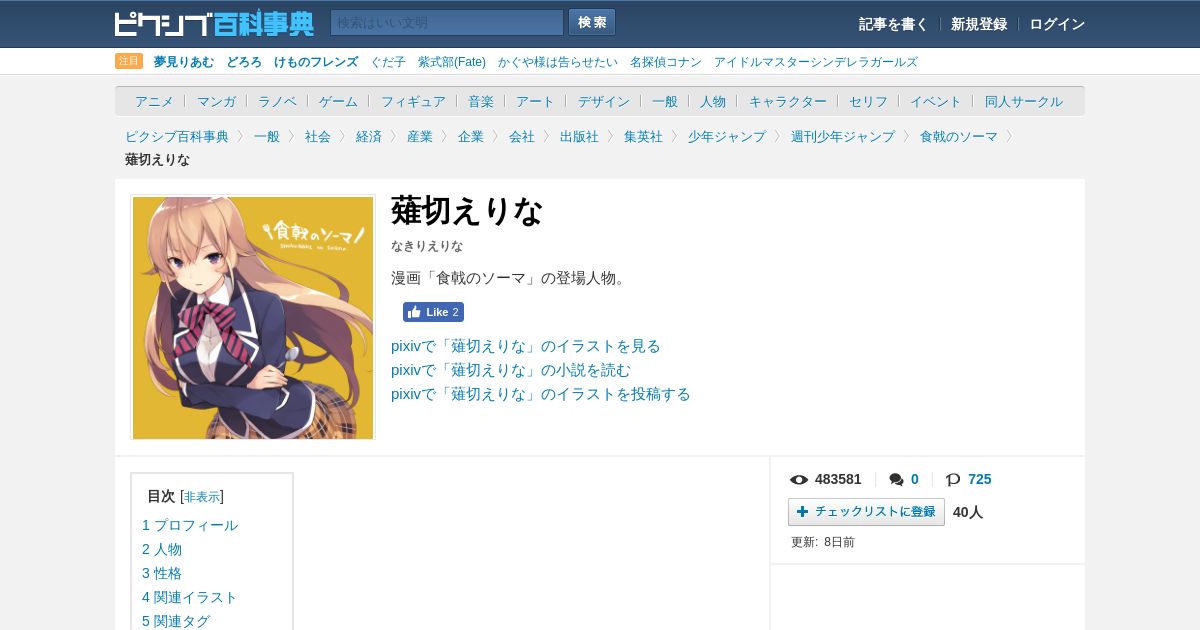Click the 薙切えりな character illustration thumbnail
1200x630 pixels.
pyautogui.click(x=253, y=317)
